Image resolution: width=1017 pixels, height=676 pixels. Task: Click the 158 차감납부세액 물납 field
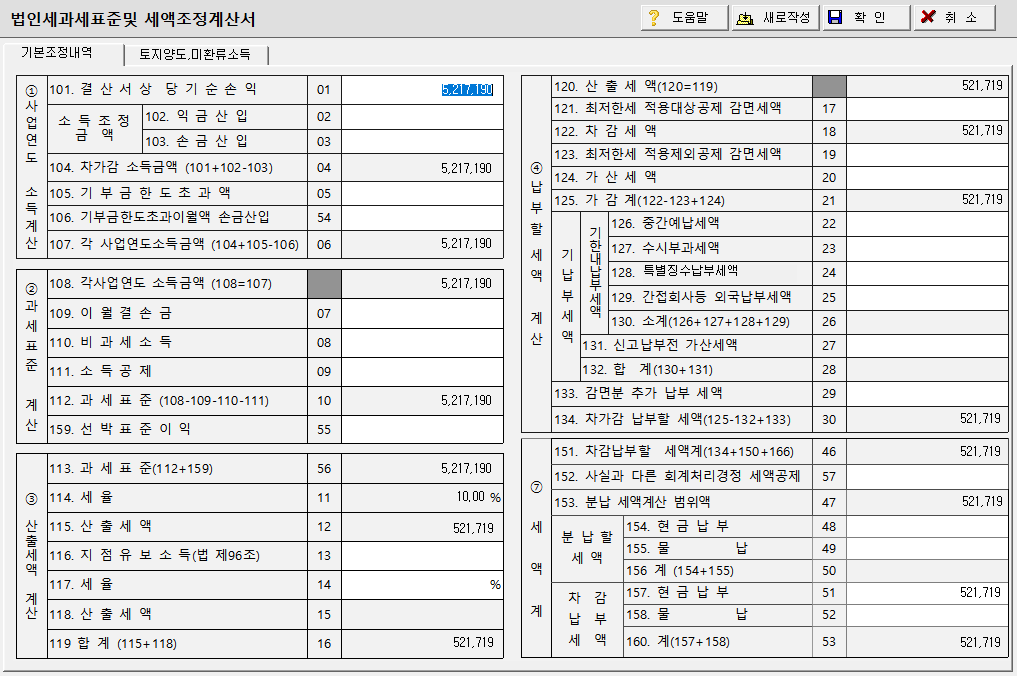[x=927, y=614]
